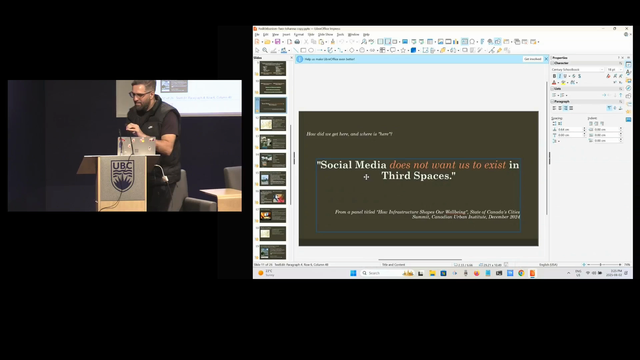640x360 pixels.
Task: Close the Slides panel
Action: pyautogui.click(x=291, y=58)
